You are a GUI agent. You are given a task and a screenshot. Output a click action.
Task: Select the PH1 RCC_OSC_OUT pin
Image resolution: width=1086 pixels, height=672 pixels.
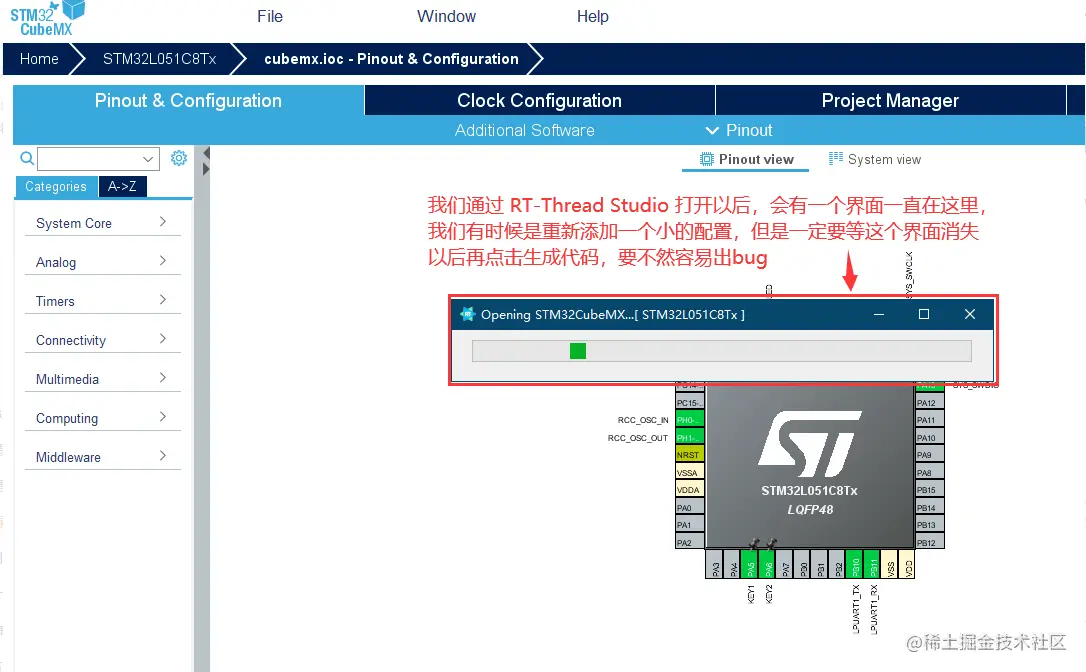689,437
